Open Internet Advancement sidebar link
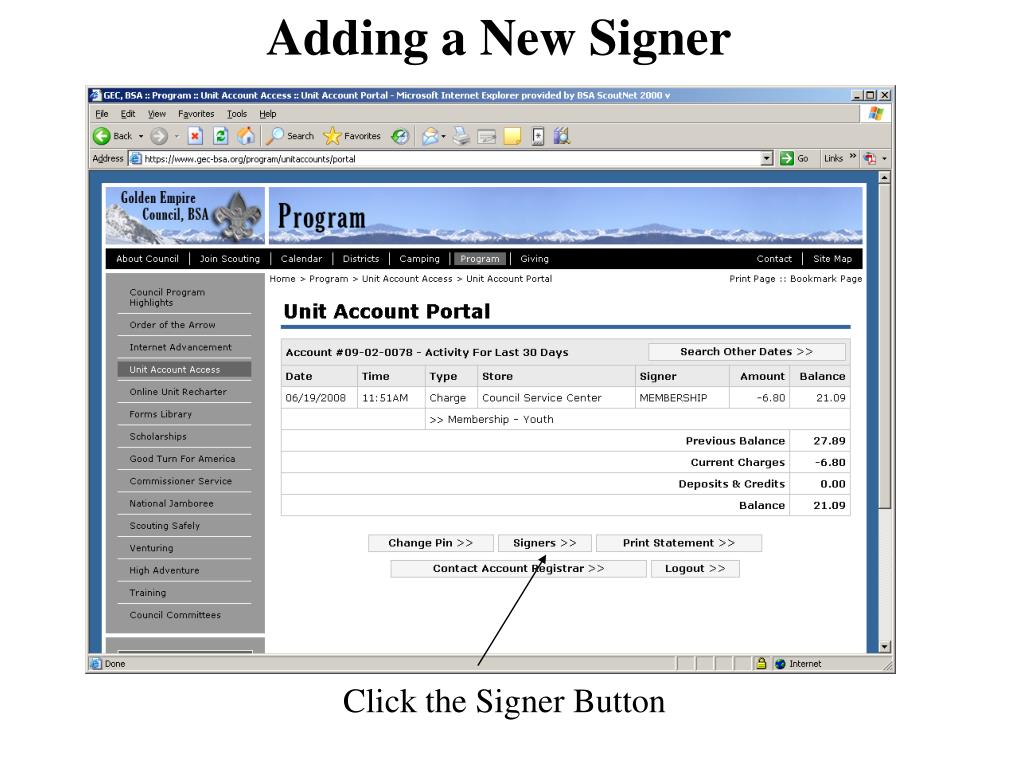The height and width of the screenshot is (768, 1024). [180, 347]
